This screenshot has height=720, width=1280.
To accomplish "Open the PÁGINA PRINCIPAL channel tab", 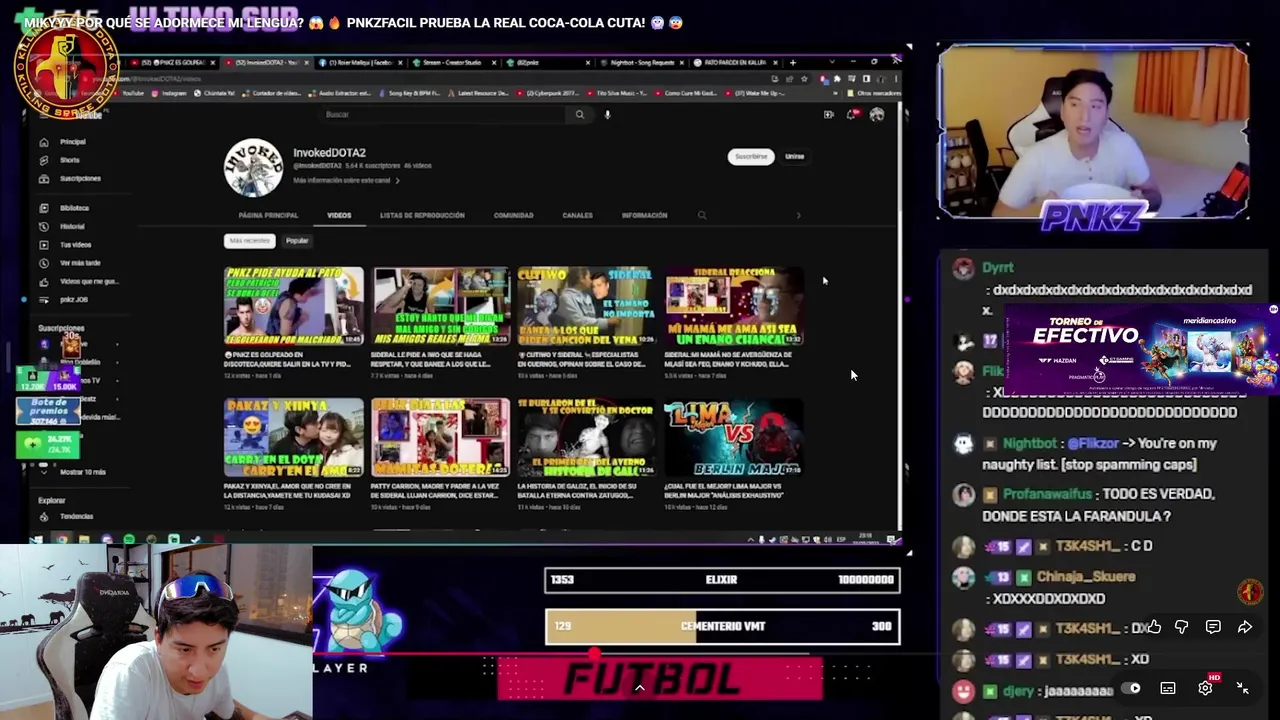I will pos(268,215).
